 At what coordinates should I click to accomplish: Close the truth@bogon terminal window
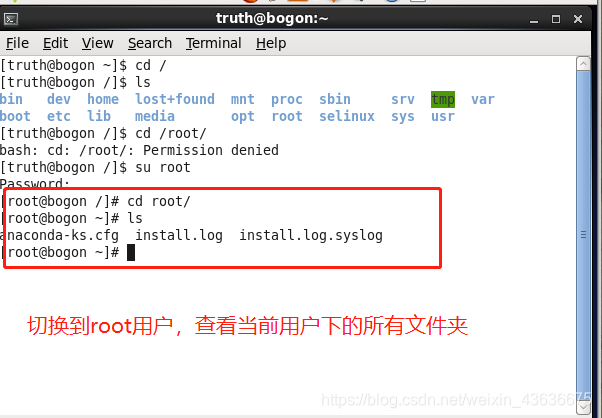click(x=578, y=19)
